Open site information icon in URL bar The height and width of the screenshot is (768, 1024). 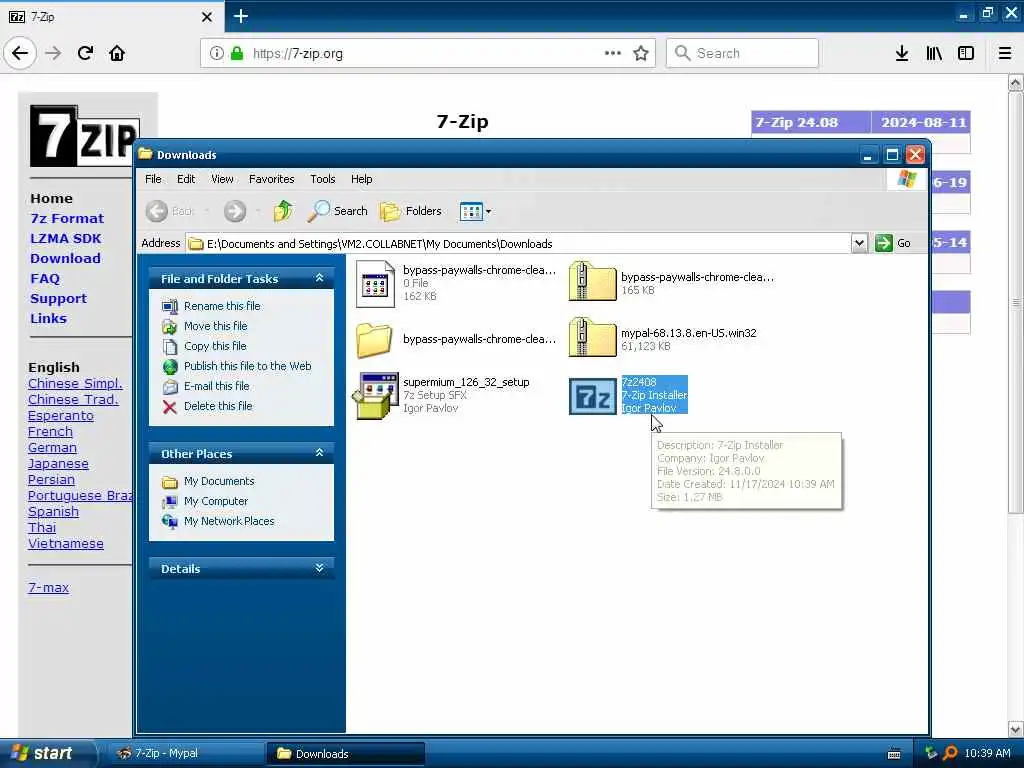[216, 54]
